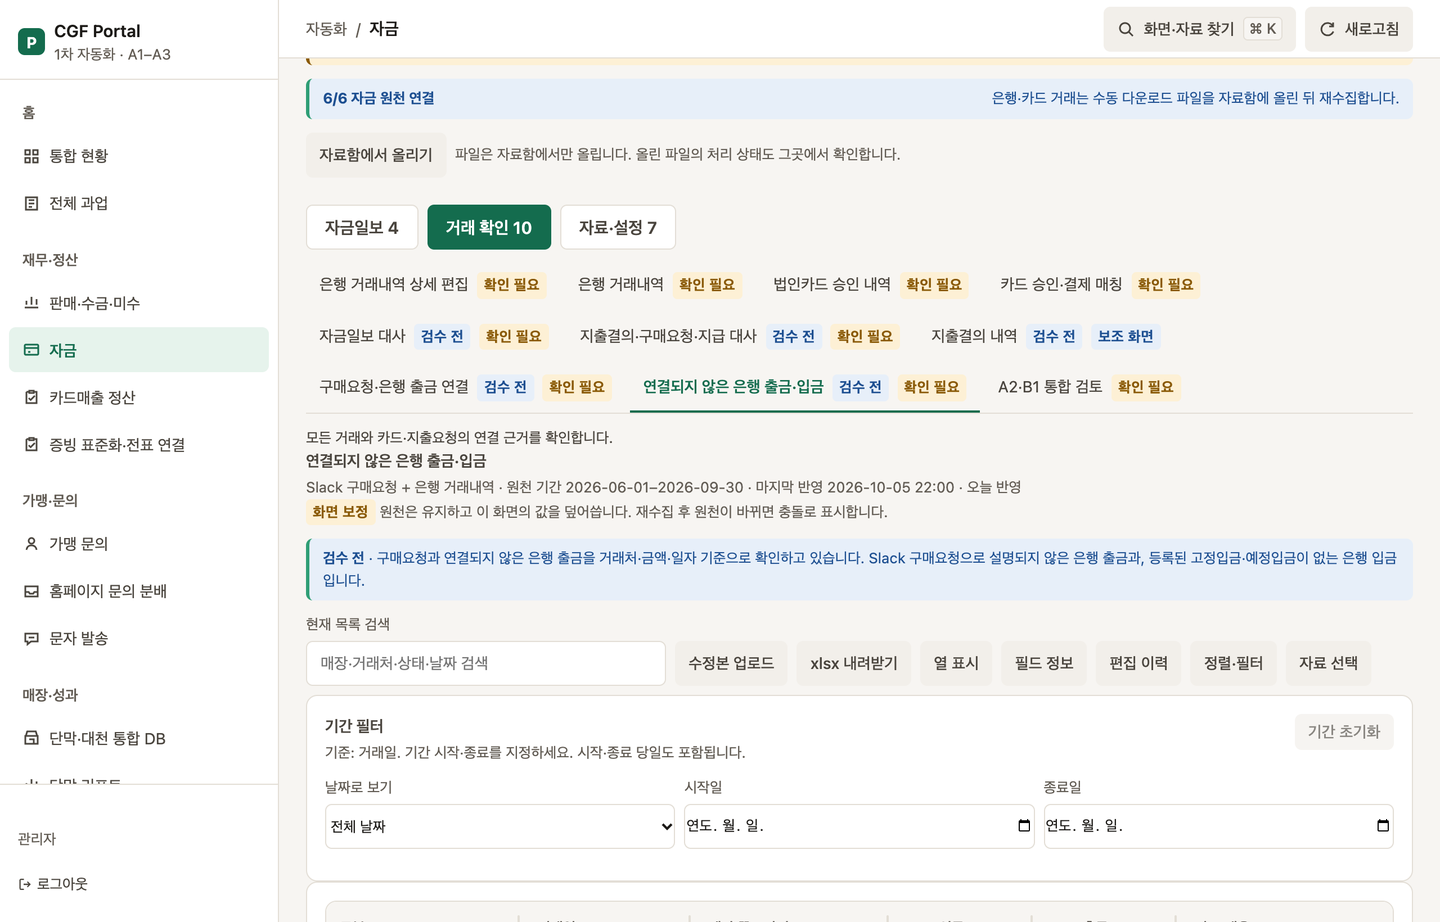Screen dimensions: 1440x922
Task: Click the 문자 발송 message icon
Action: tap(31, 638)
